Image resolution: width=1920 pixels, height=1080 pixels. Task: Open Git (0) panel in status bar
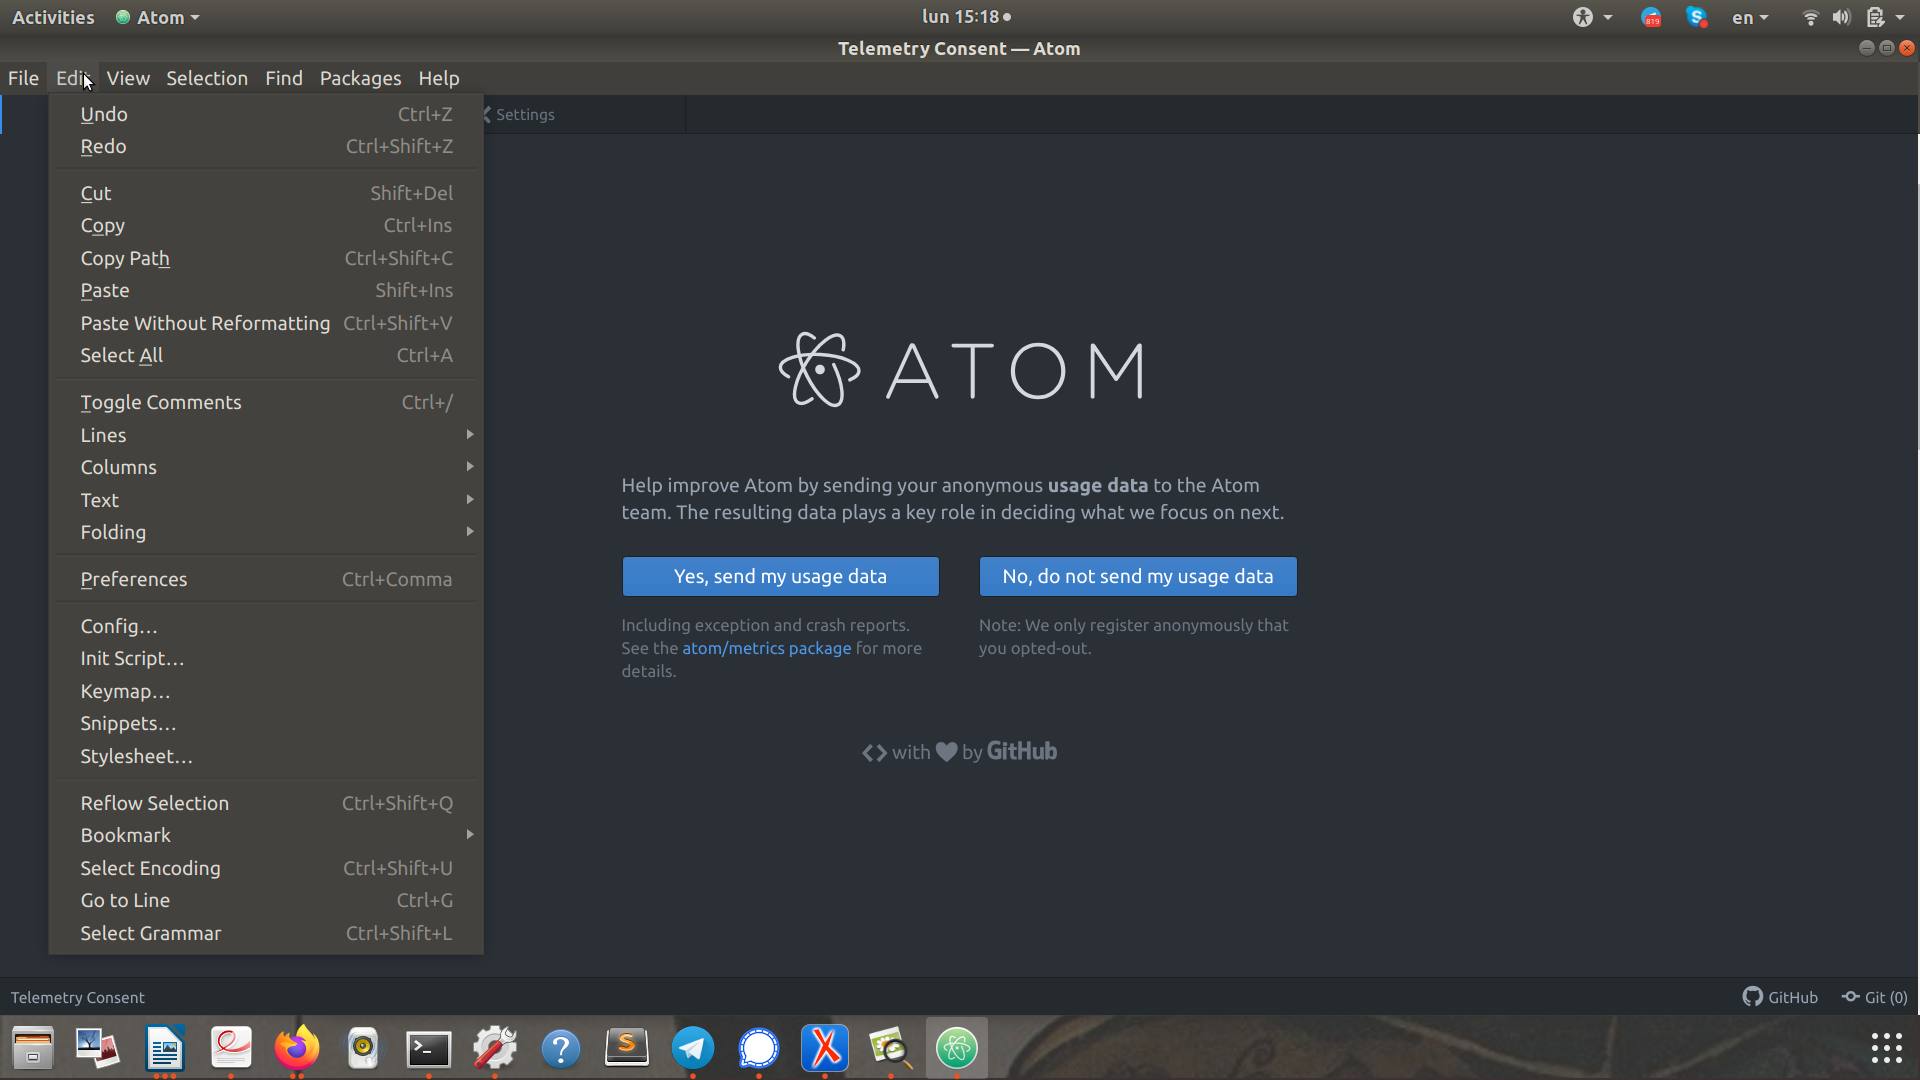pos(1875,997)
